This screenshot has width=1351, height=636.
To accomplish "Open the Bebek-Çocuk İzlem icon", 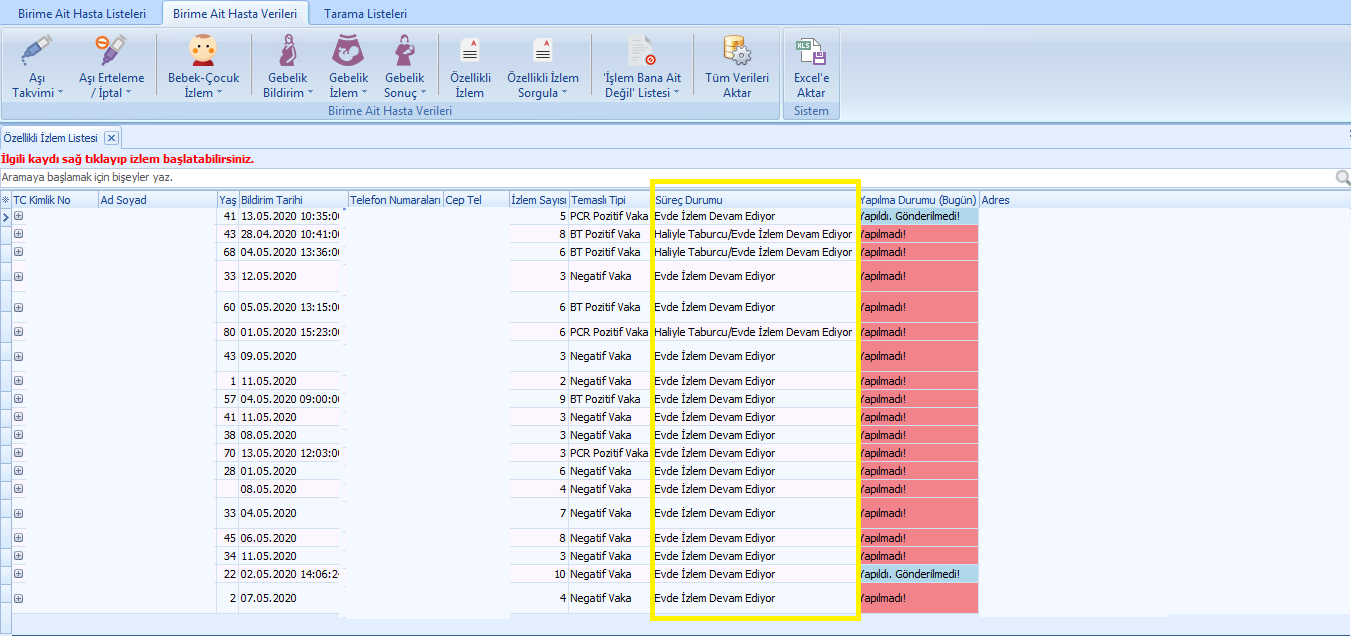I will click(x=203, y=50).
